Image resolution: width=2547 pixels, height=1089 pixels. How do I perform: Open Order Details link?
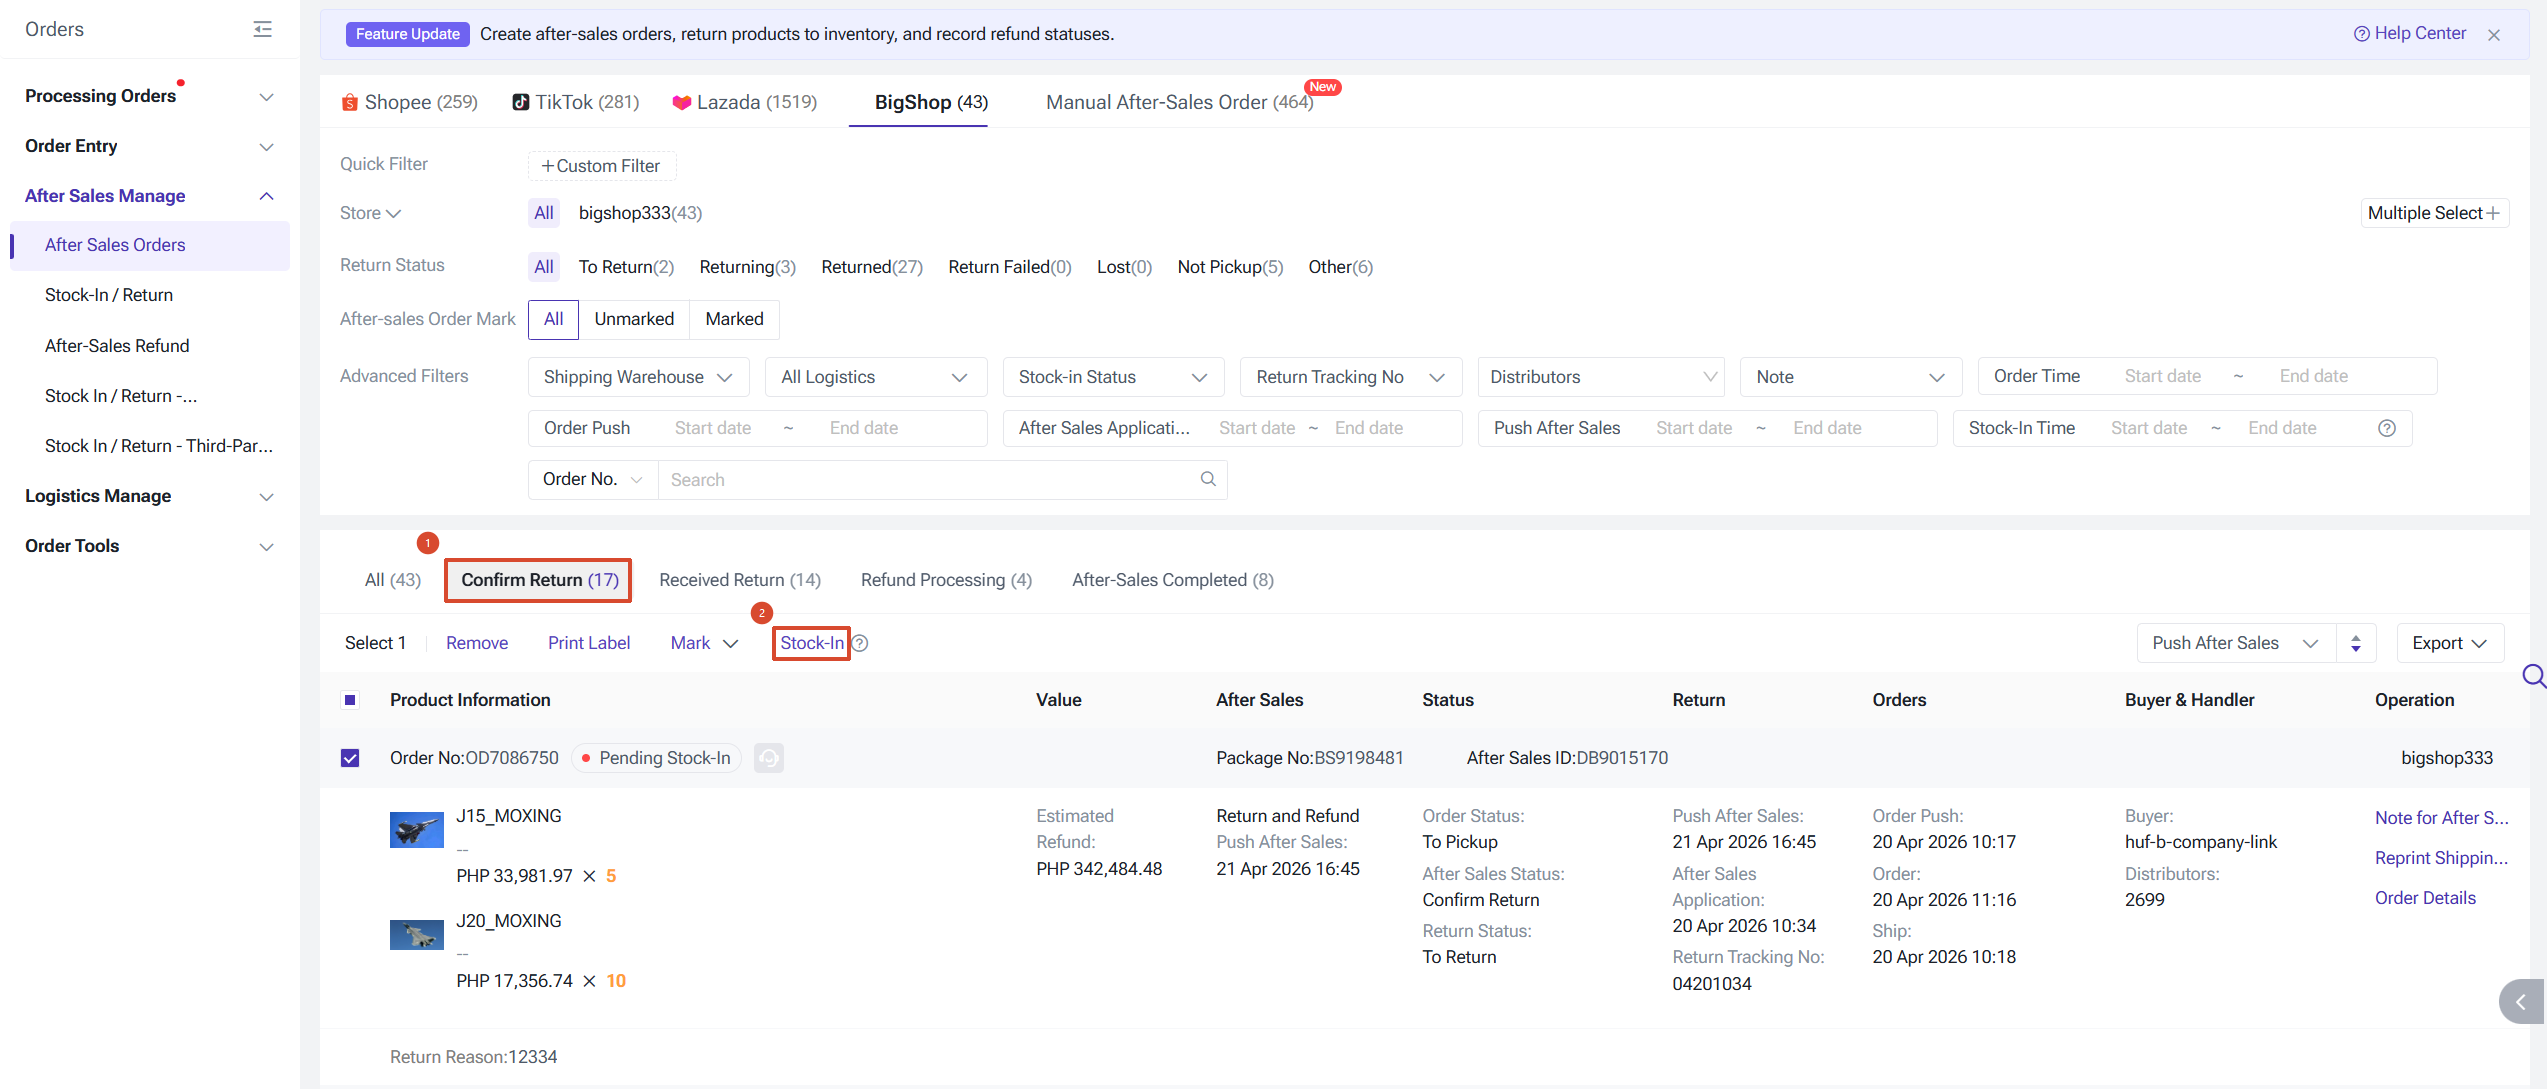(2425, 898)
